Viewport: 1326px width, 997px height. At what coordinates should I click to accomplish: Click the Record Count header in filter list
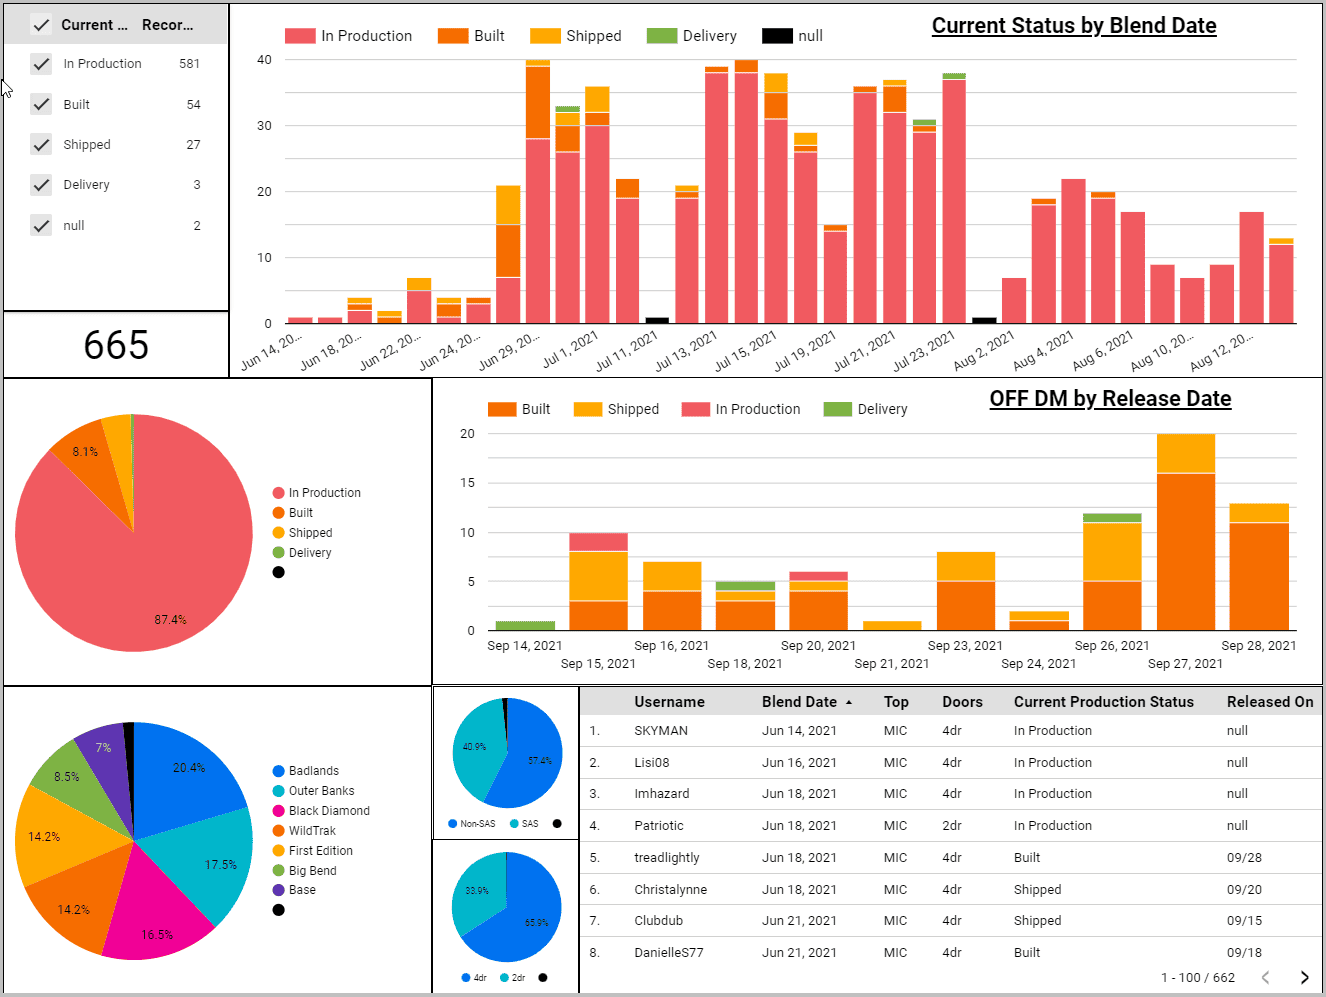168,25
